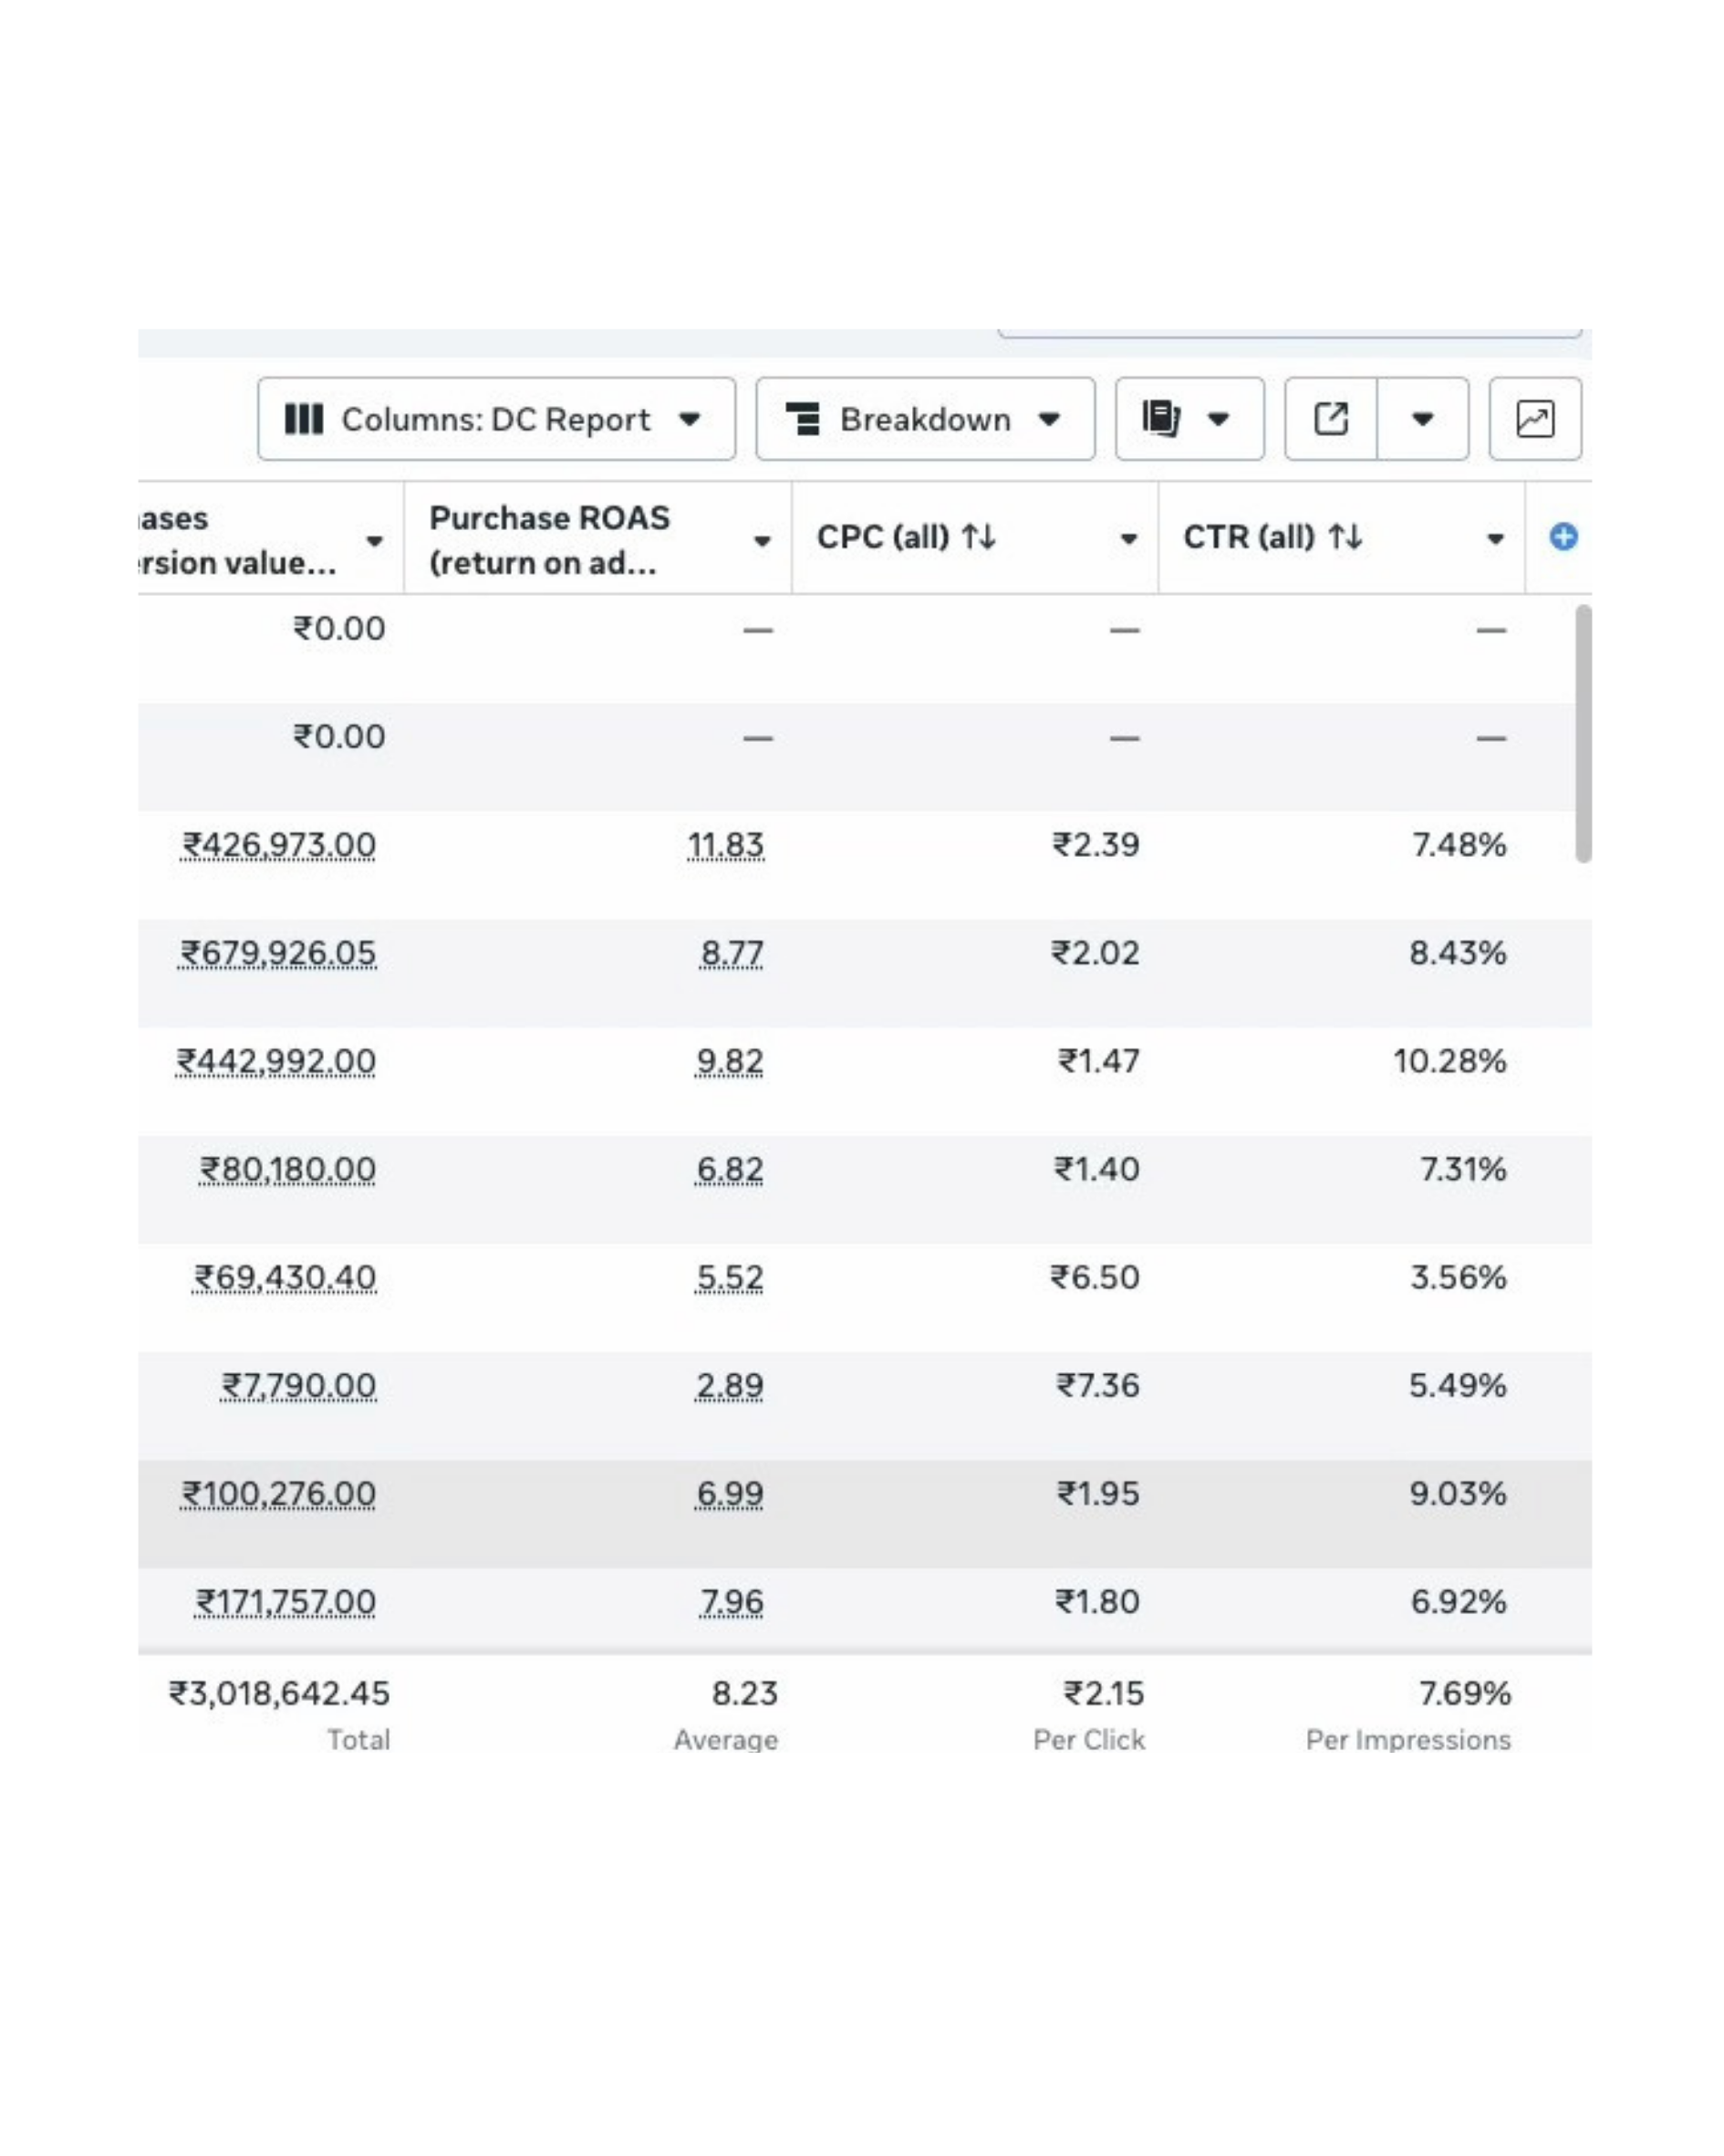
Task: Click conversion value ₹80,180.00
Action: (288, 1169)
